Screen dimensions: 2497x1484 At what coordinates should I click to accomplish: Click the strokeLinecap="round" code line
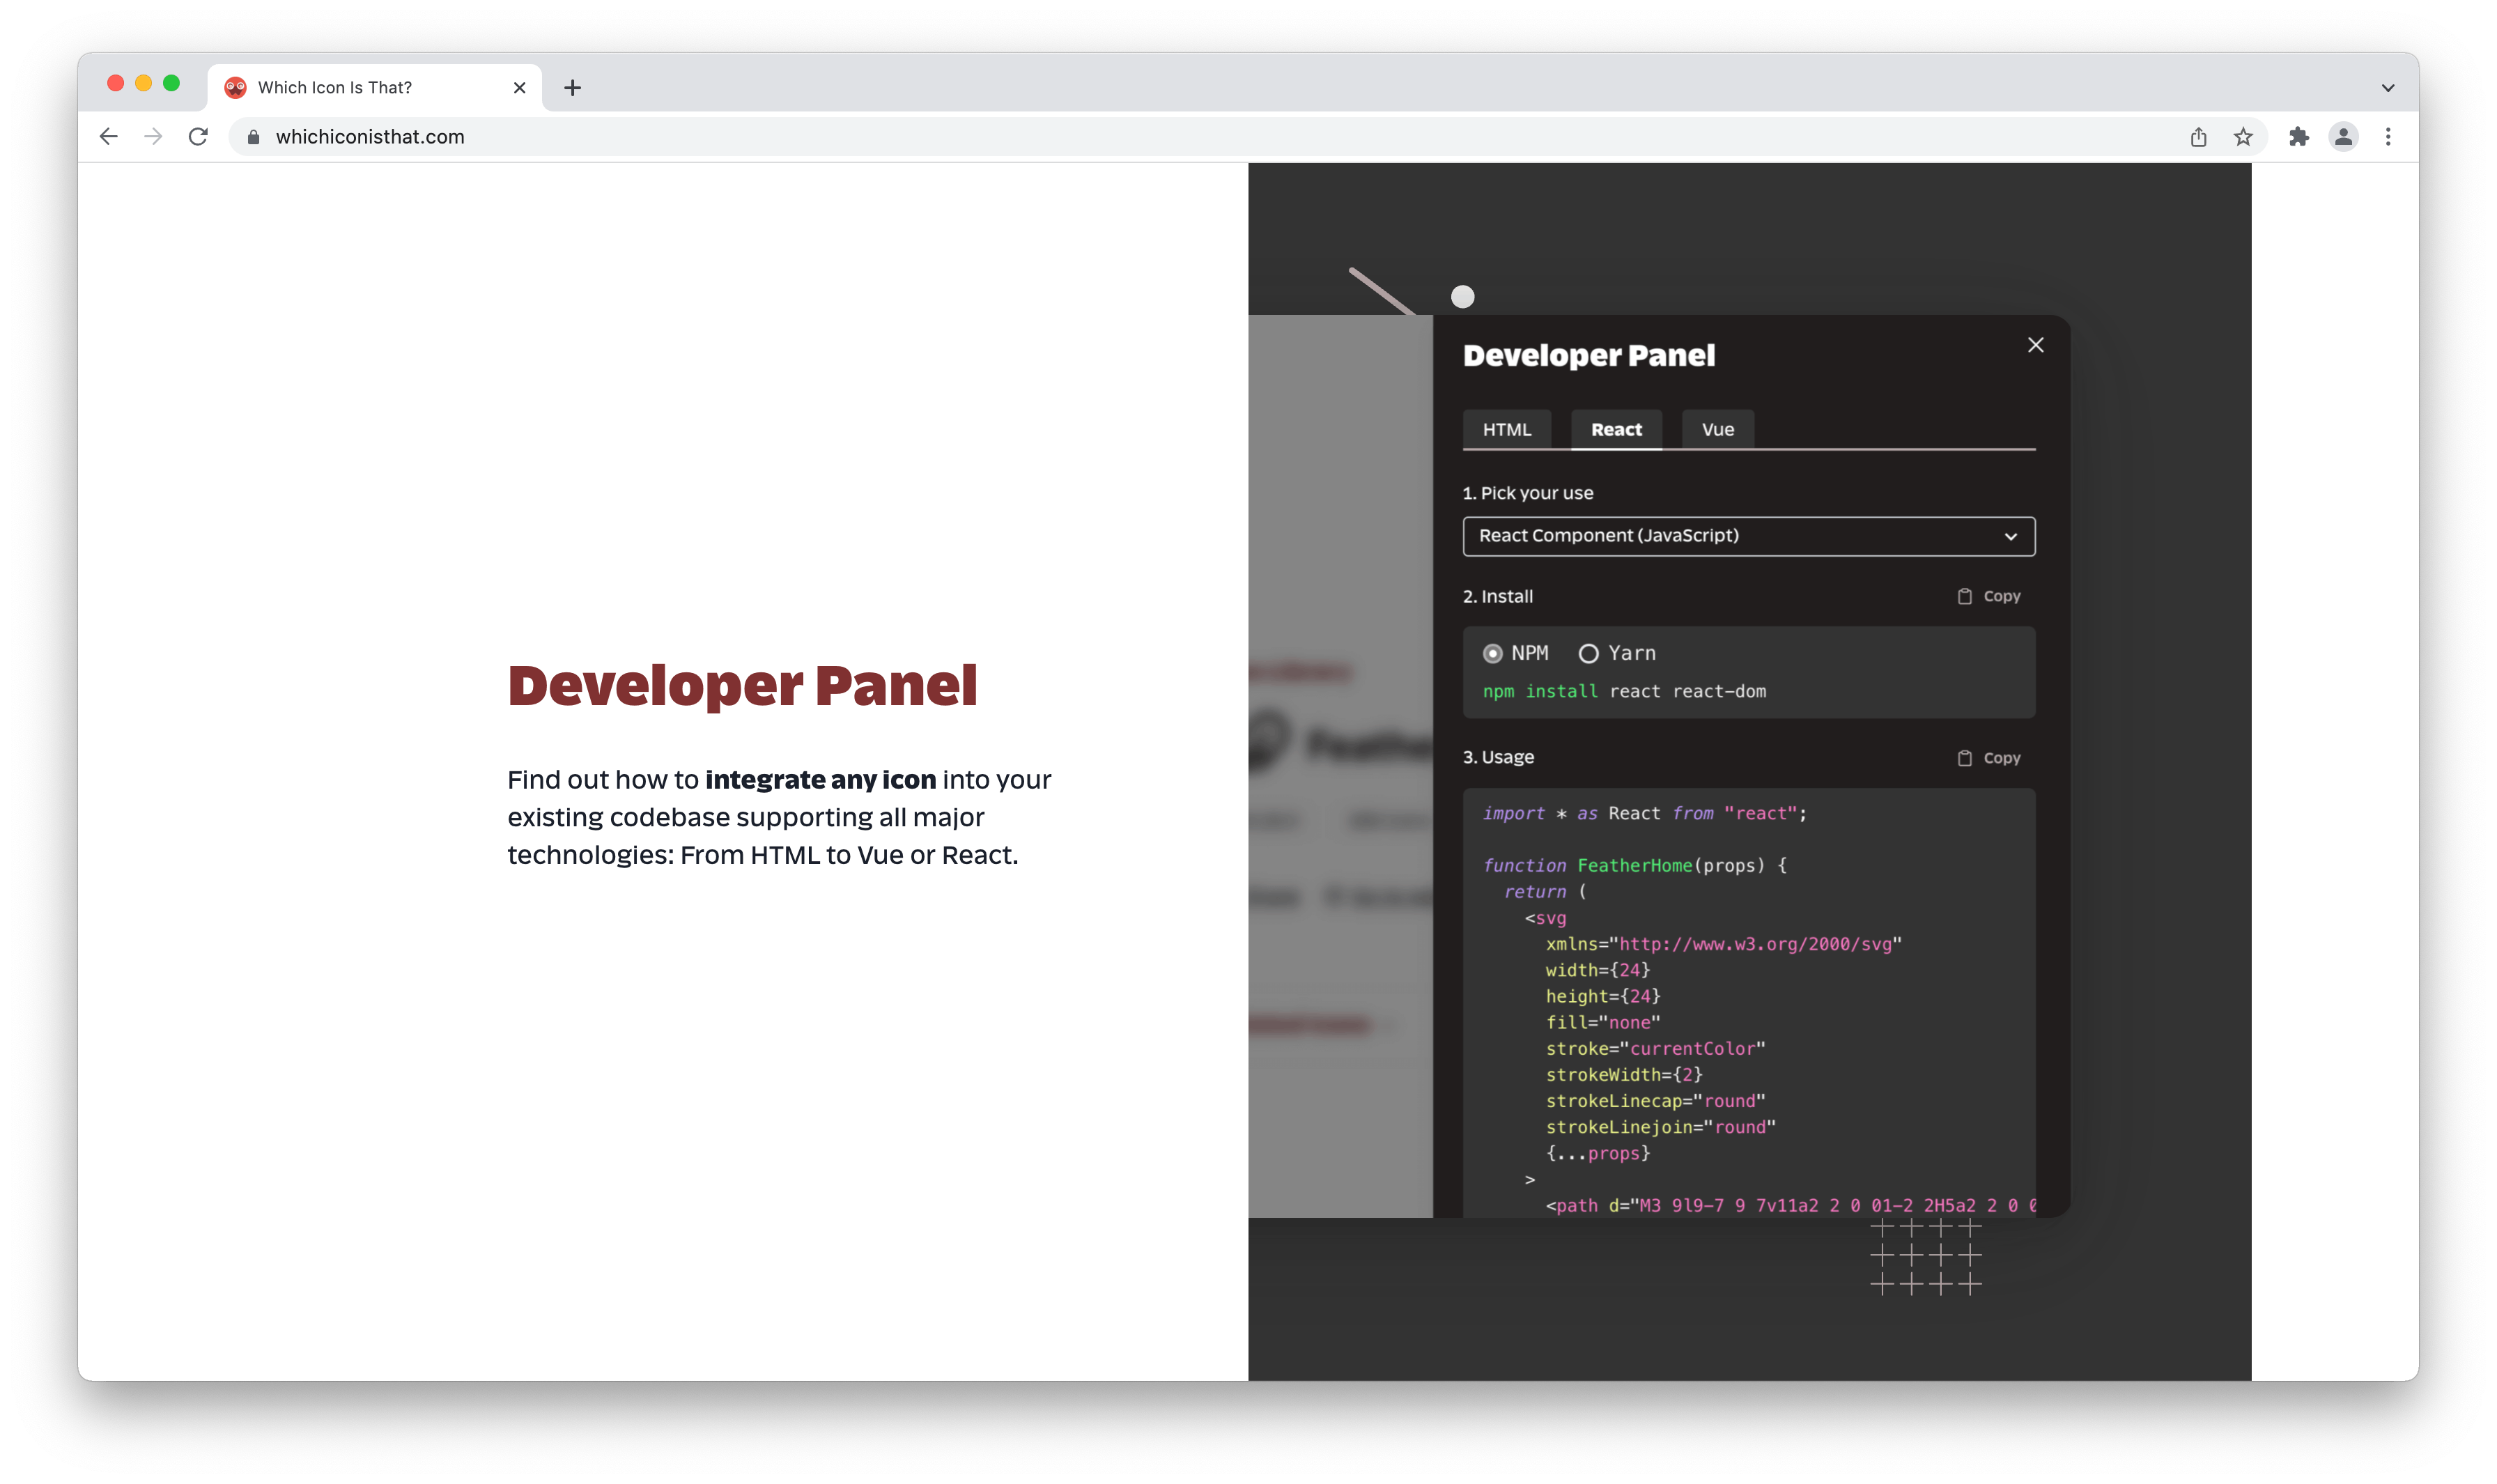1655,1101
